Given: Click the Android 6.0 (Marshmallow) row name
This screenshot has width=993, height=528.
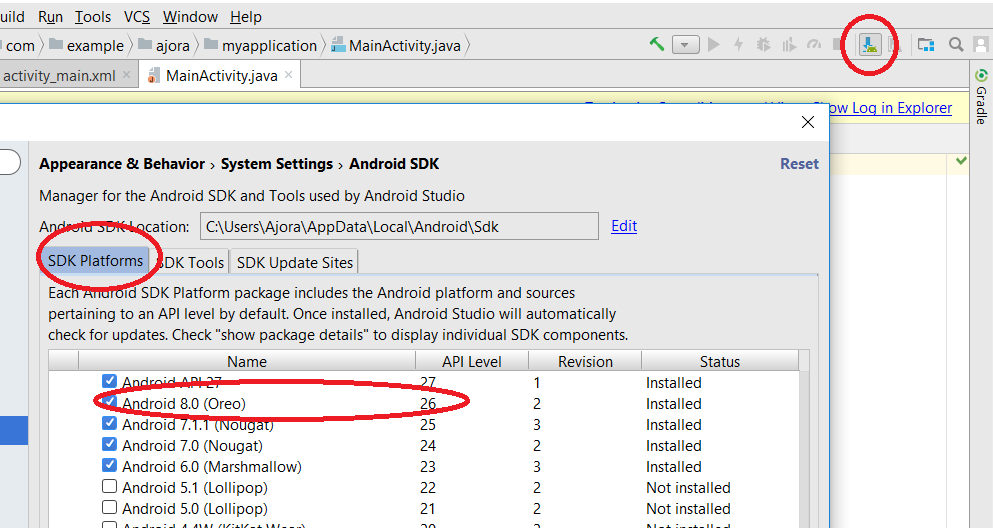Looking at the screenshot, I should coord(212,467).
